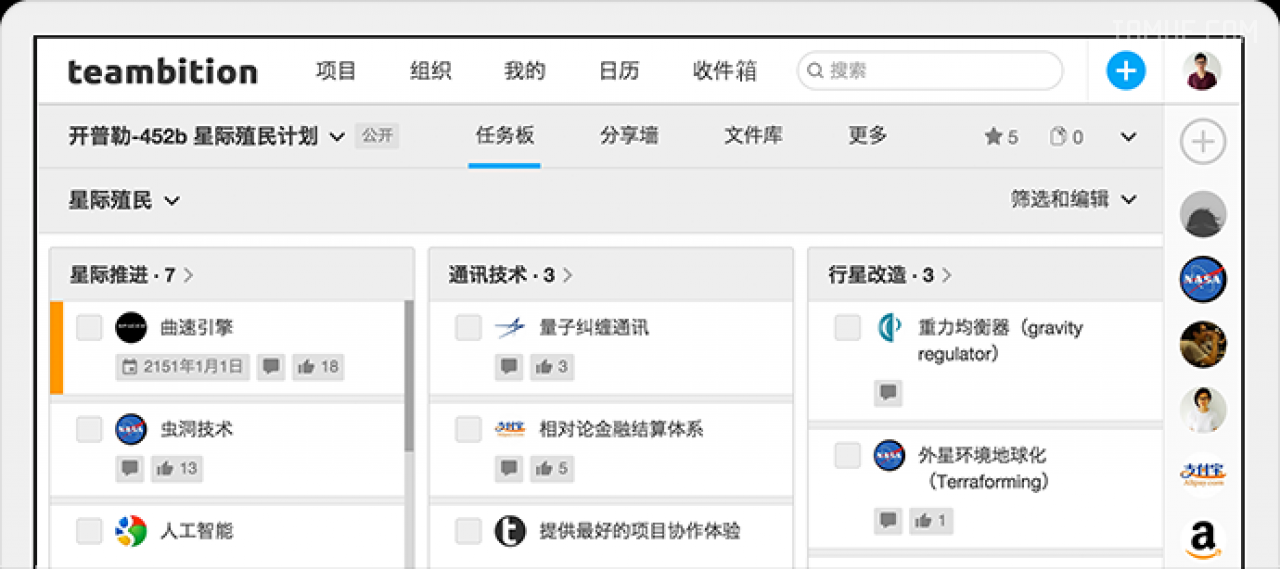Click the circled plus add-member icon in sidebar
The image size is (1280, 569).
pos(1202,142)
